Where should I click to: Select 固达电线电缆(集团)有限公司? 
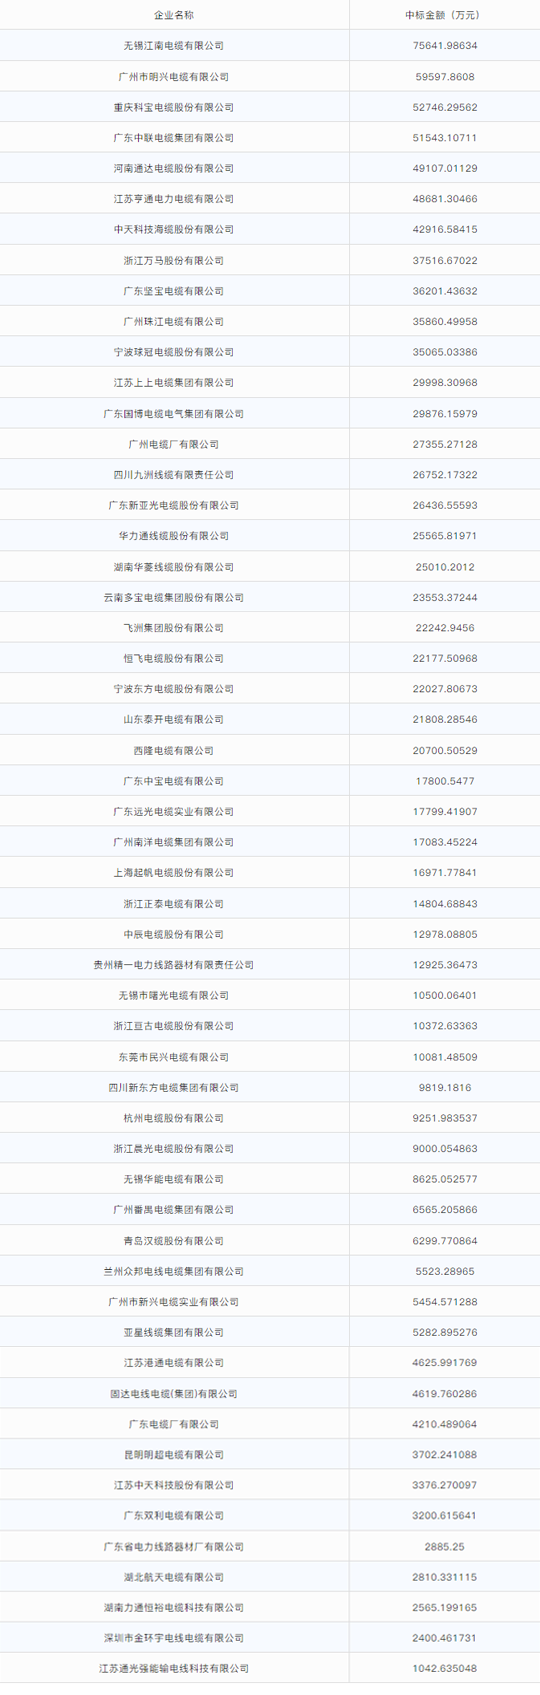point(174,1393)
